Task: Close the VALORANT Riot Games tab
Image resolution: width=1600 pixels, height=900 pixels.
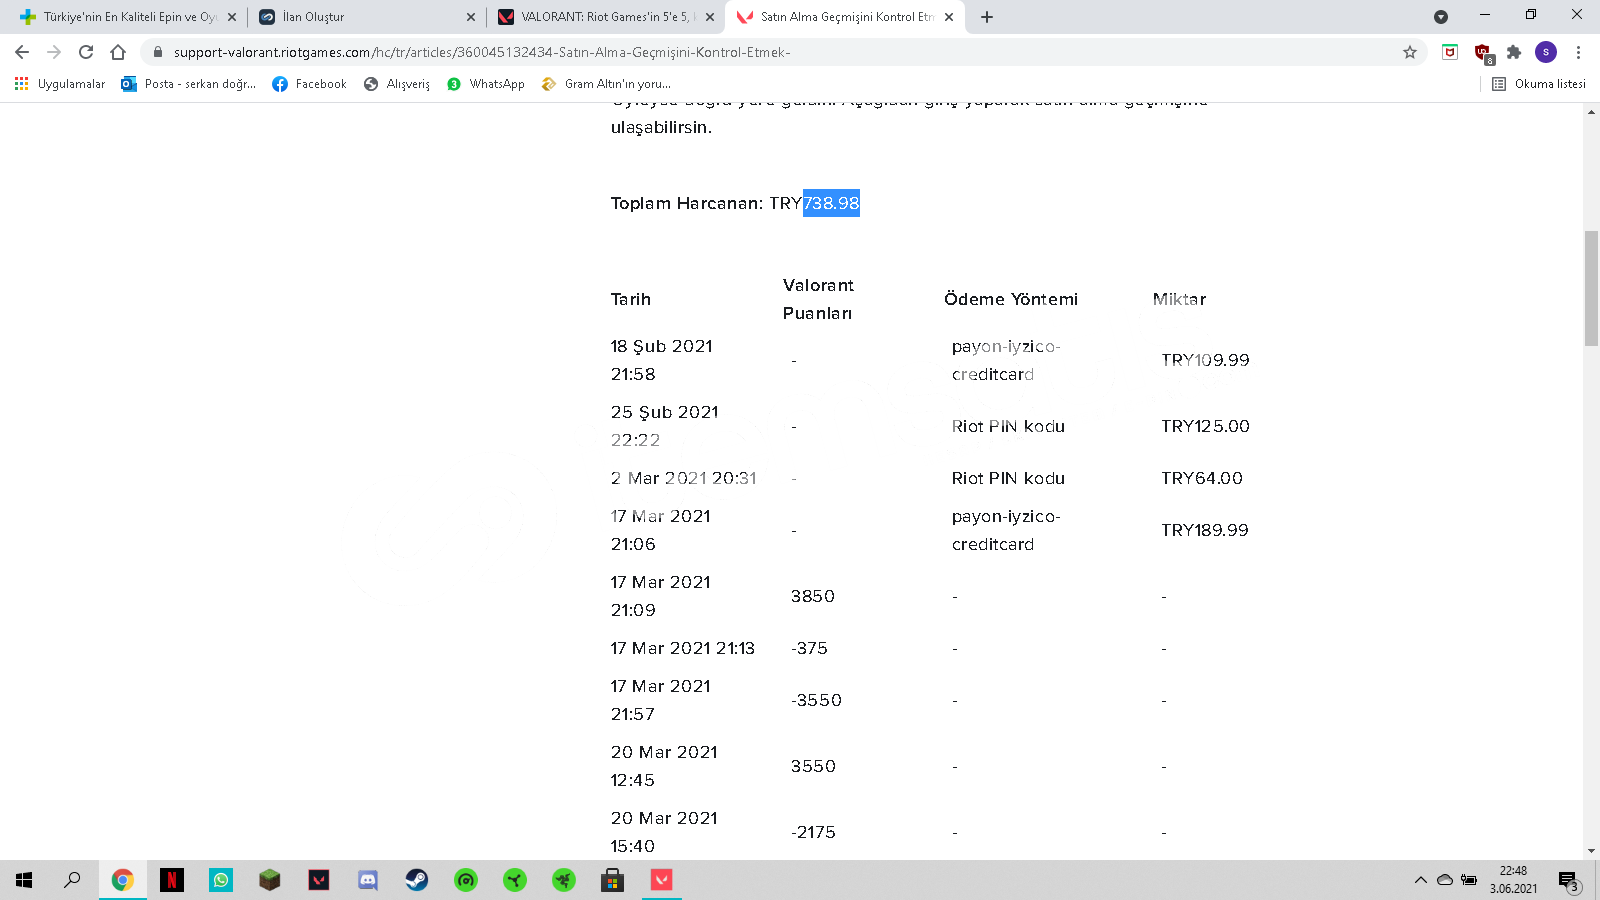Action: (710, 17)
